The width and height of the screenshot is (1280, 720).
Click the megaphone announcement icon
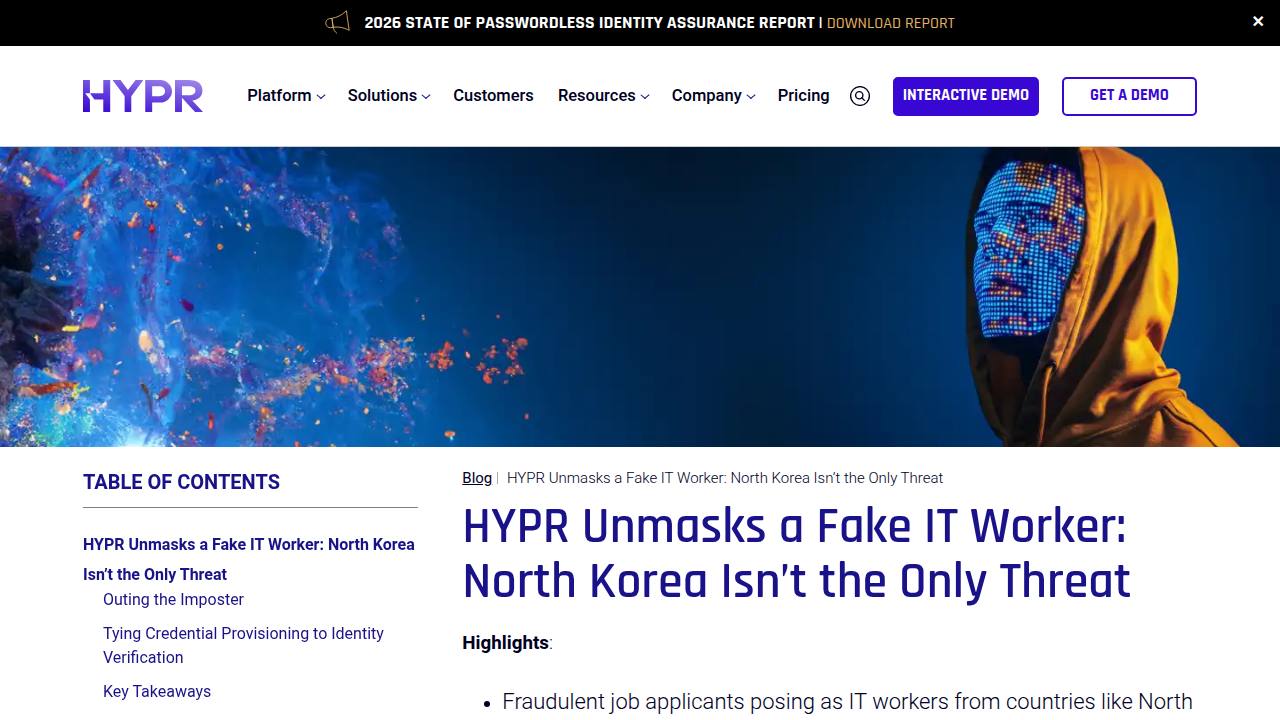tap(338, 22)
